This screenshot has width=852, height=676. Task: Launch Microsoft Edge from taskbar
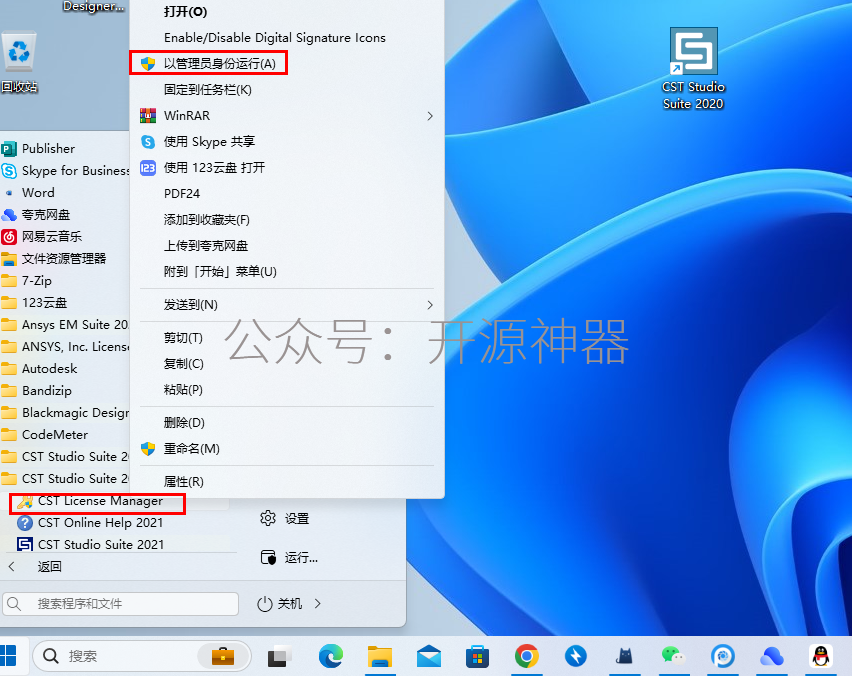[331, 656]
